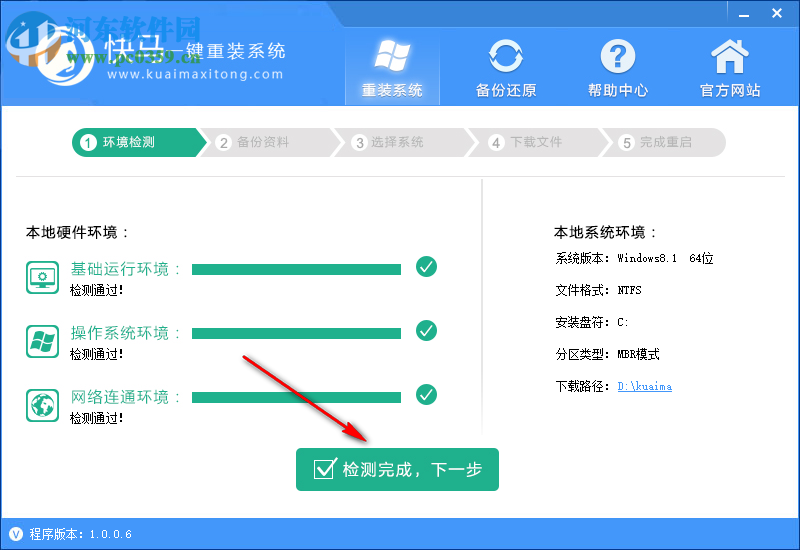Screen dimensions: 800x550
Task: Click the 网络连通环境 globe icon
Action: [x=42, y=405]
